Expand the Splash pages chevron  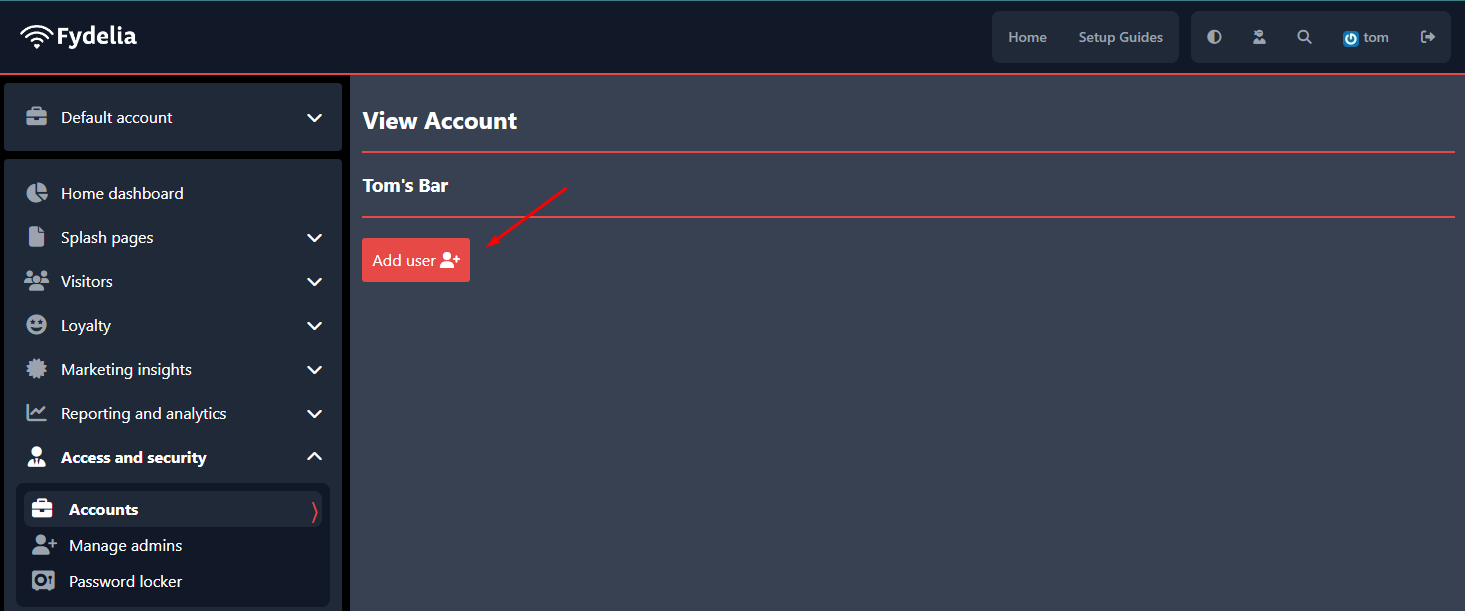[x=314, y=238]
